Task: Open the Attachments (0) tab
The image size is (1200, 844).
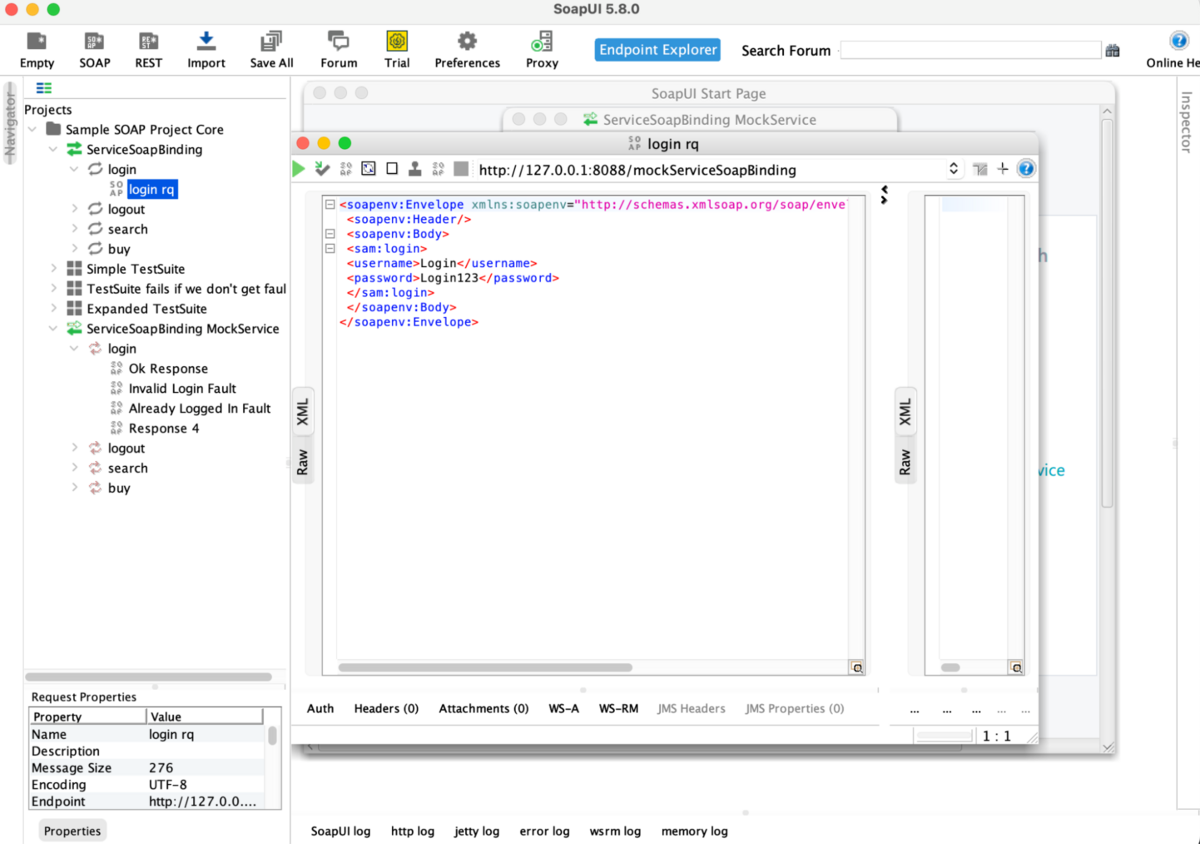Action: coord(484,708)
